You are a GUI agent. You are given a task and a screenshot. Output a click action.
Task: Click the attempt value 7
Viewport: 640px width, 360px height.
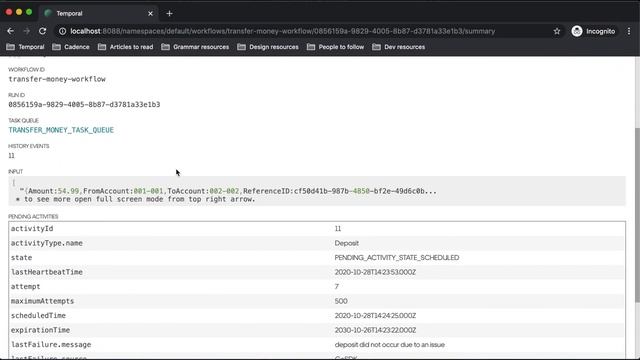pos(337,287)
